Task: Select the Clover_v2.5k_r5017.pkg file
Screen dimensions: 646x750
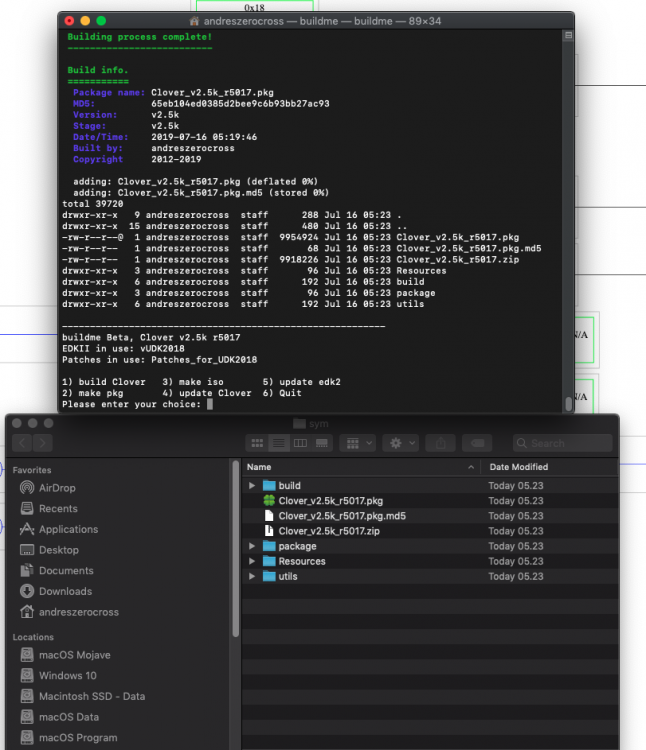Action: click(x=430, y=501)
